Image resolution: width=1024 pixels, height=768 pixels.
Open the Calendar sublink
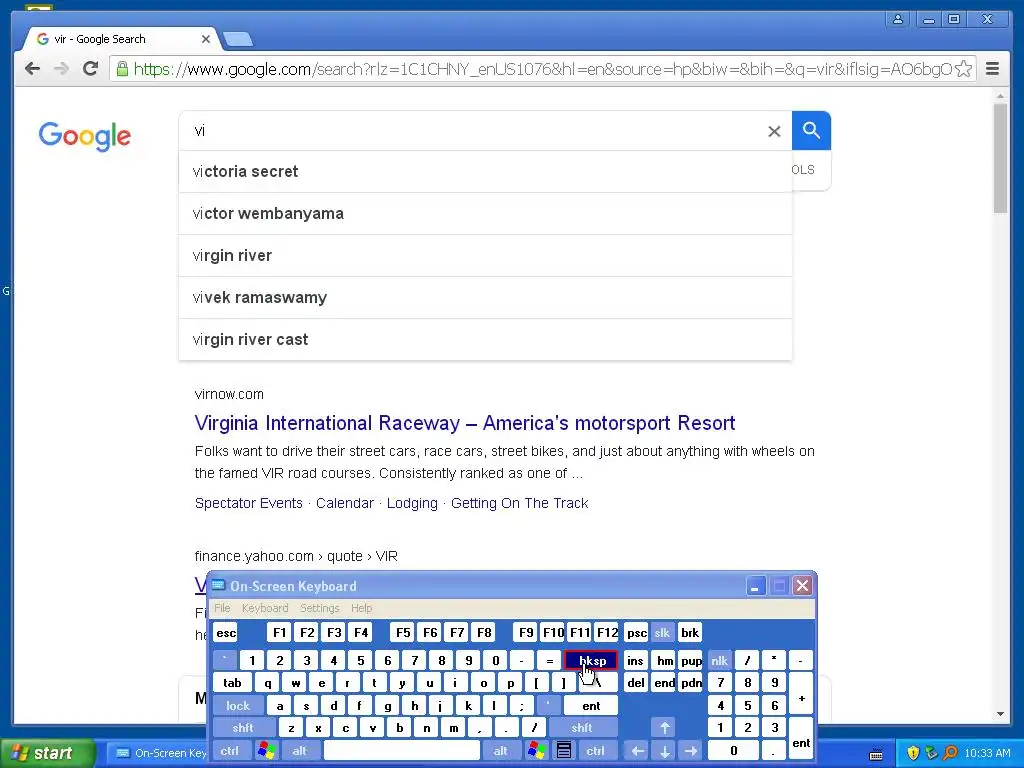(x=345, y=503)
